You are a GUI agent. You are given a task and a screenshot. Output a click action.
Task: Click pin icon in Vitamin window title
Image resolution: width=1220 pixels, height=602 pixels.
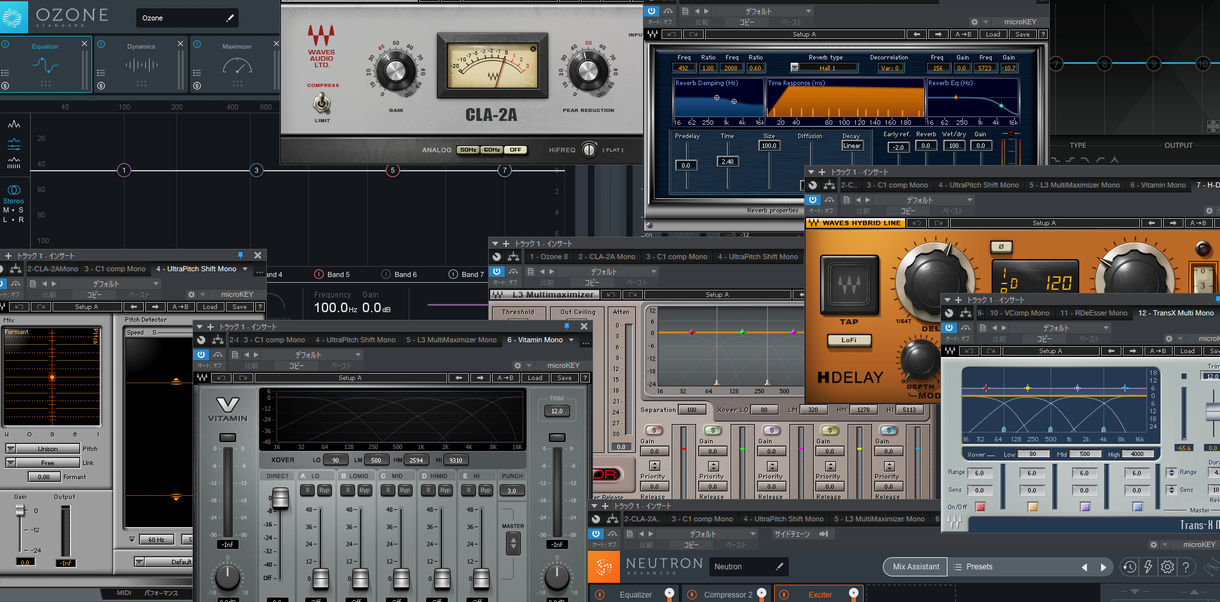pyautogui.click(x=567, y=327)
